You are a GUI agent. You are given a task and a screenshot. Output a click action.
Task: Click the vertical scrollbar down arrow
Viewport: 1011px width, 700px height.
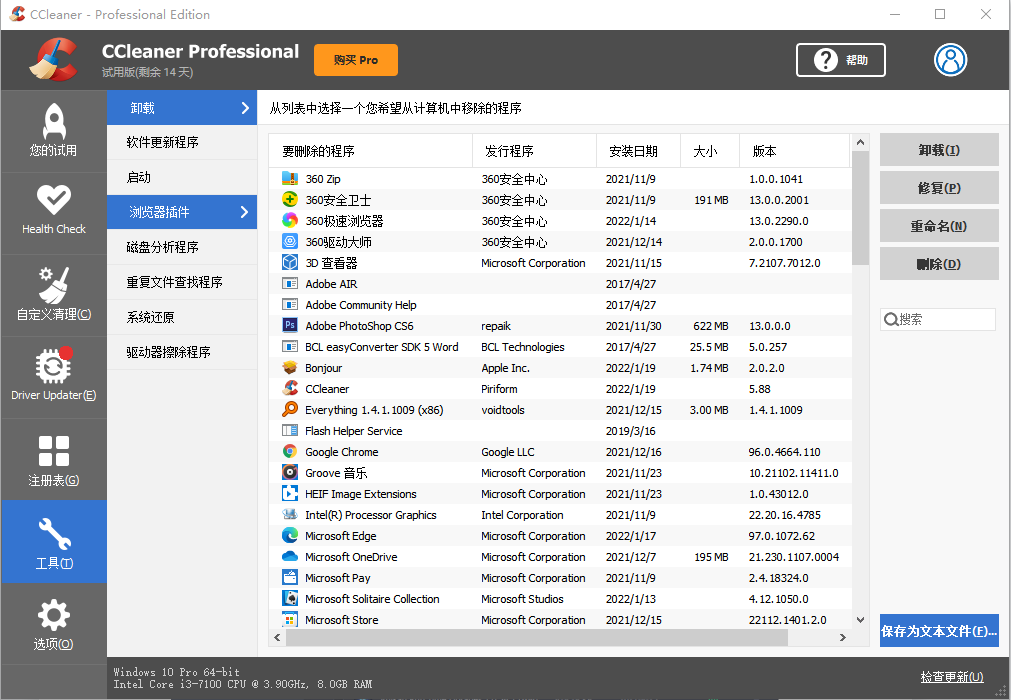[860, 619]
